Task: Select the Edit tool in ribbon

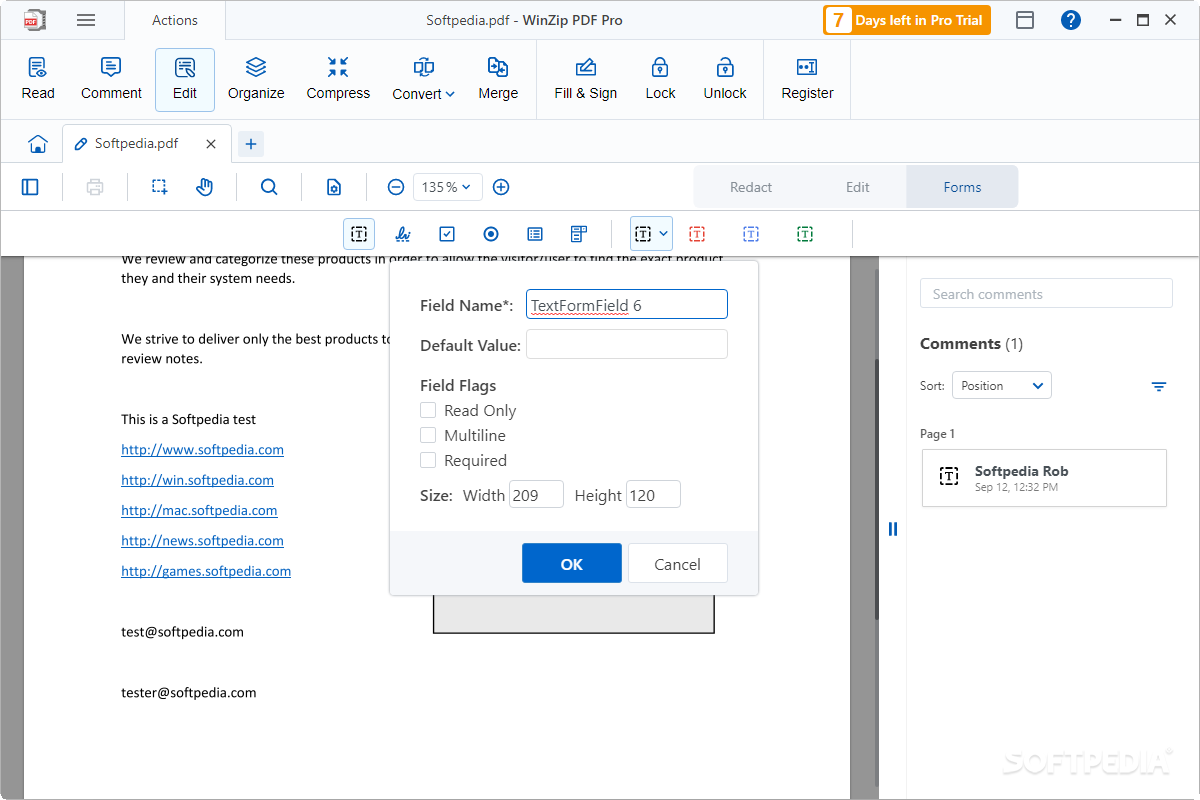Action: click(185, 79)
